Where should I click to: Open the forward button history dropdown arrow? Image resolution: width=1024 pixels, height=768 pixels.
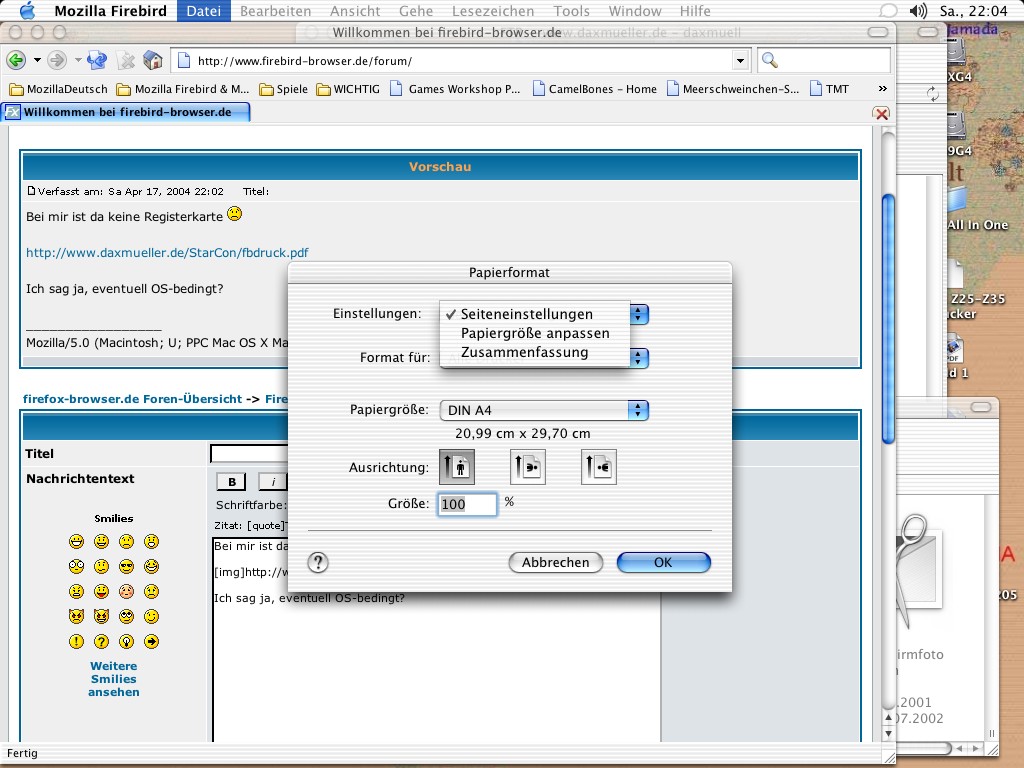coord(78,61)
